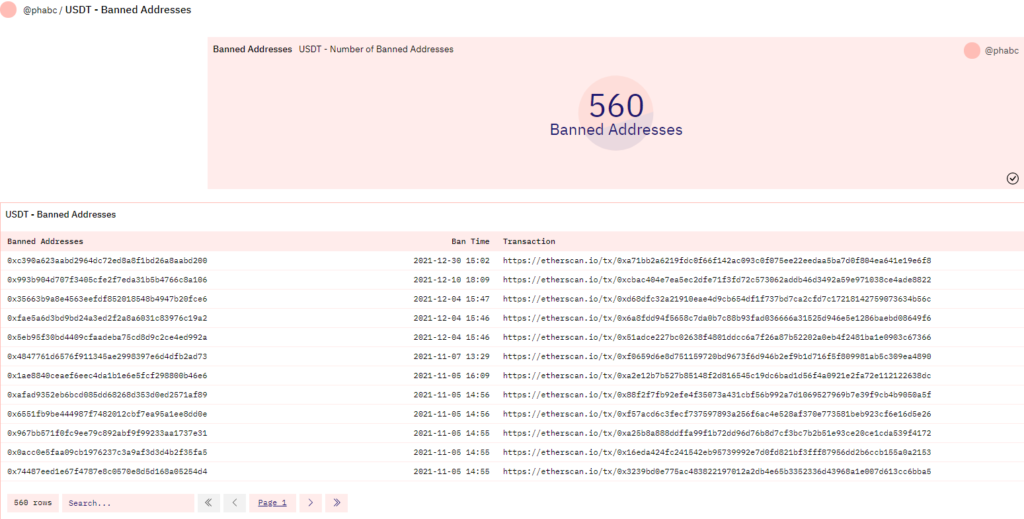Viewport: 1024px width, 519px height.
Task: Open the Banned Addresses query title link
Action: 252,49
